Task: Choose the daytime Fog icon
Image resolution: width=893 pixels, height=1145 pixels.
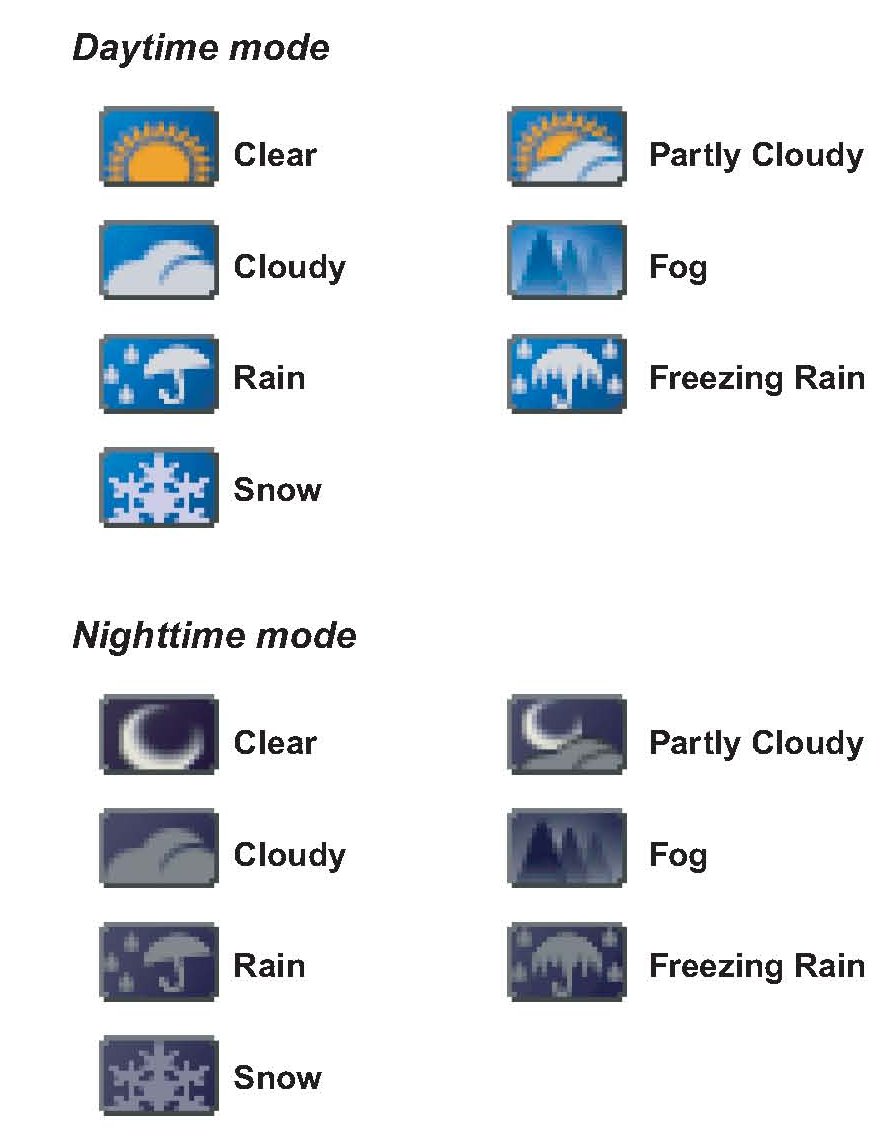Action: coord(567,260)
